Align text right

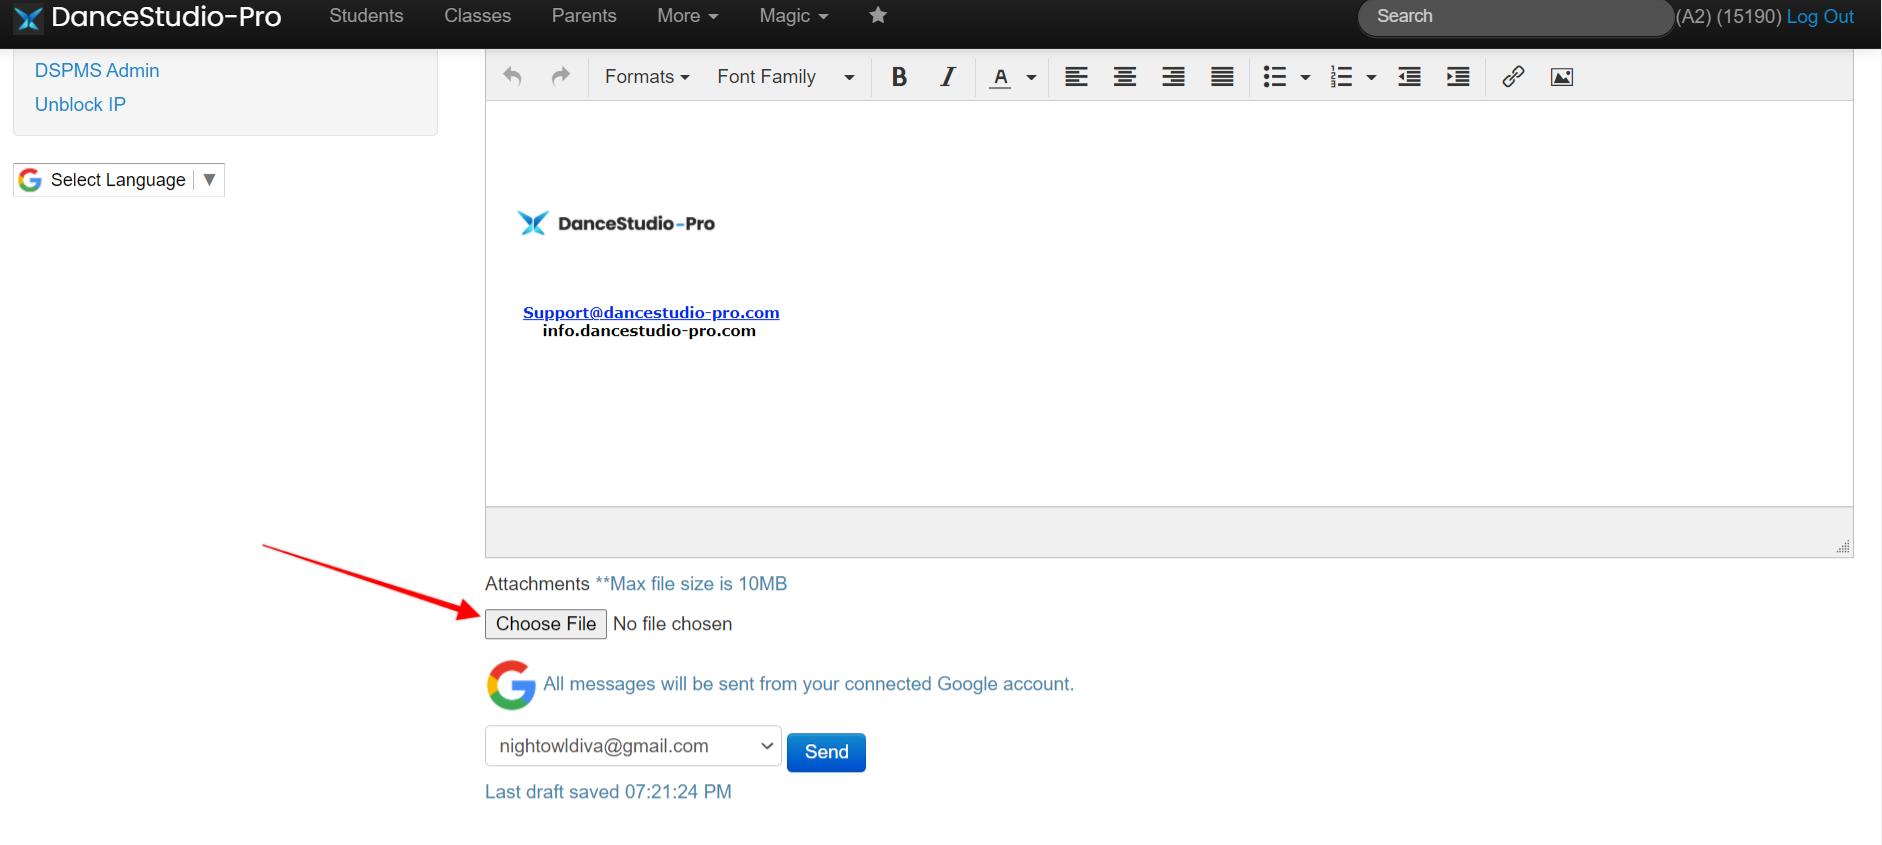pyautogui.click(x=1173, y=76)
